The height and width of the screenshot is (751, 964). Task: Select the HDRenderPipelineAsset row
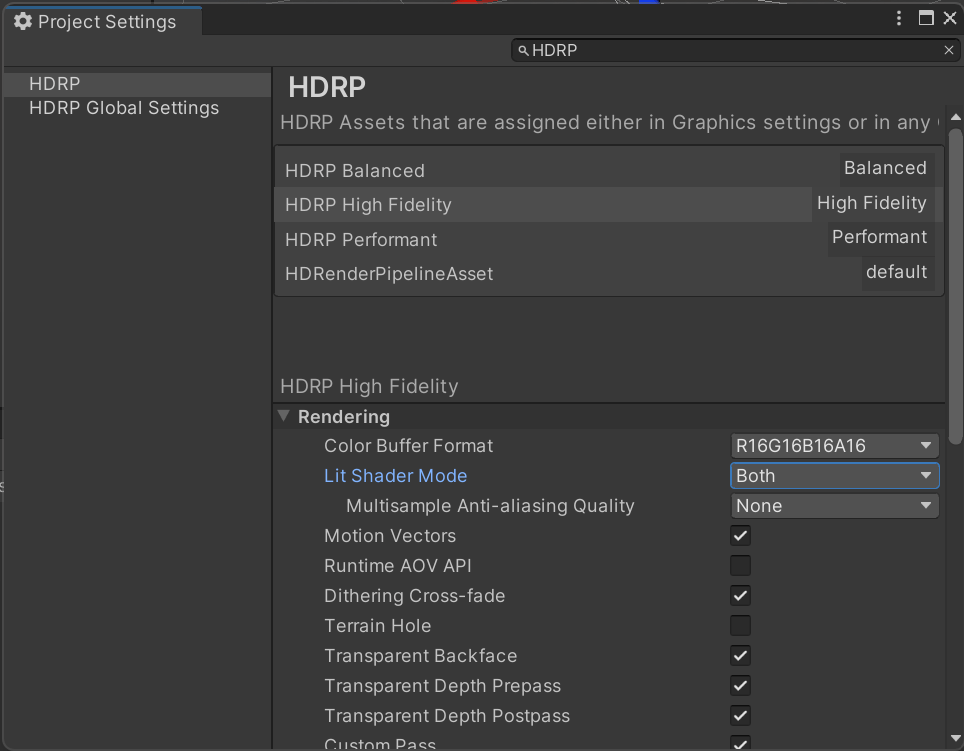[x=609, y=273]
